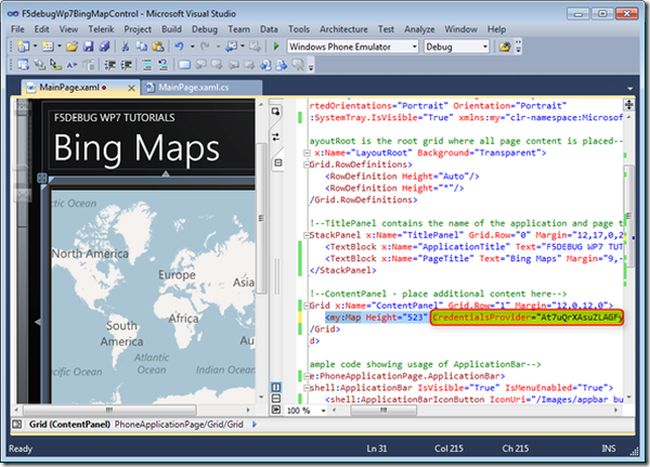This screenshot has height=467, width=650.
Task: Click the PhoneApplicationPage/Grid/Grid path text
Action: pyautogui.click(x=176, y=425)
